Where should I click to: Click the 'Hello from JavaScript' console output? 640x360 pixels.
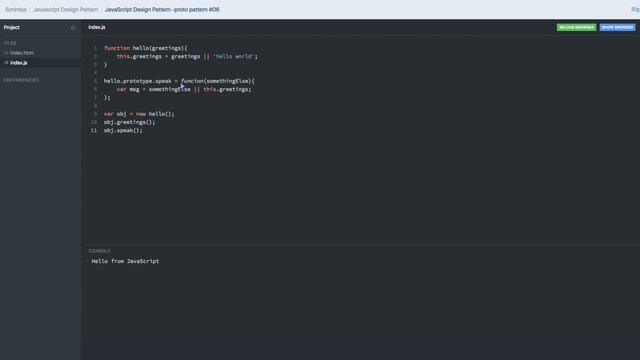(x=125, y=261)
